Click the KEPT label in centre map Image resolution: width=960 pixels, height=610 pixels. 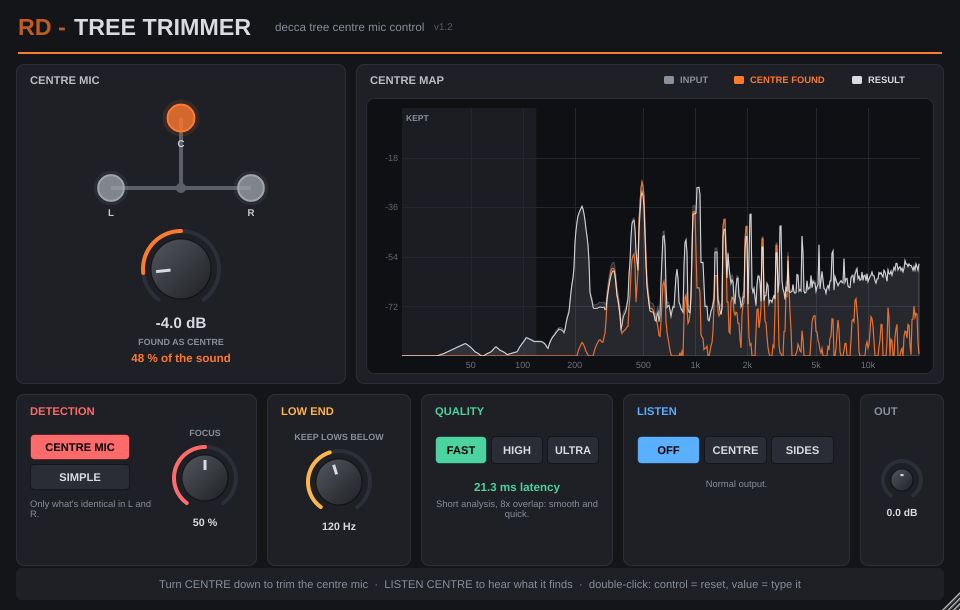417,118
